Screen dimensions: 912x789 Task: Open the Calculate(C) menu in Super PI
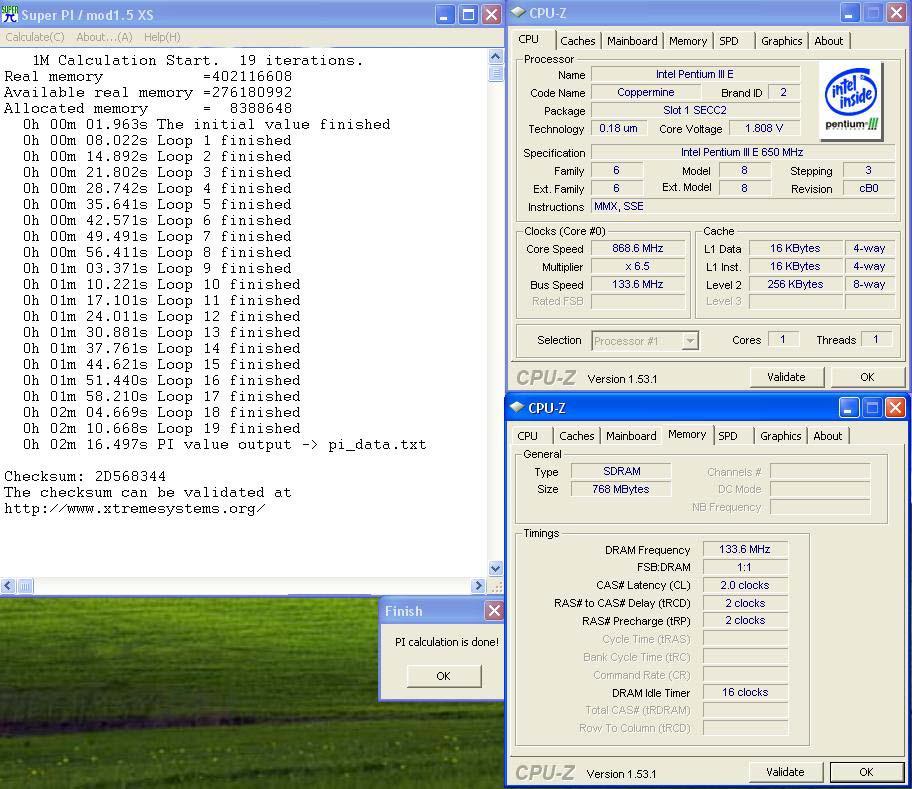tap(35, 37)
